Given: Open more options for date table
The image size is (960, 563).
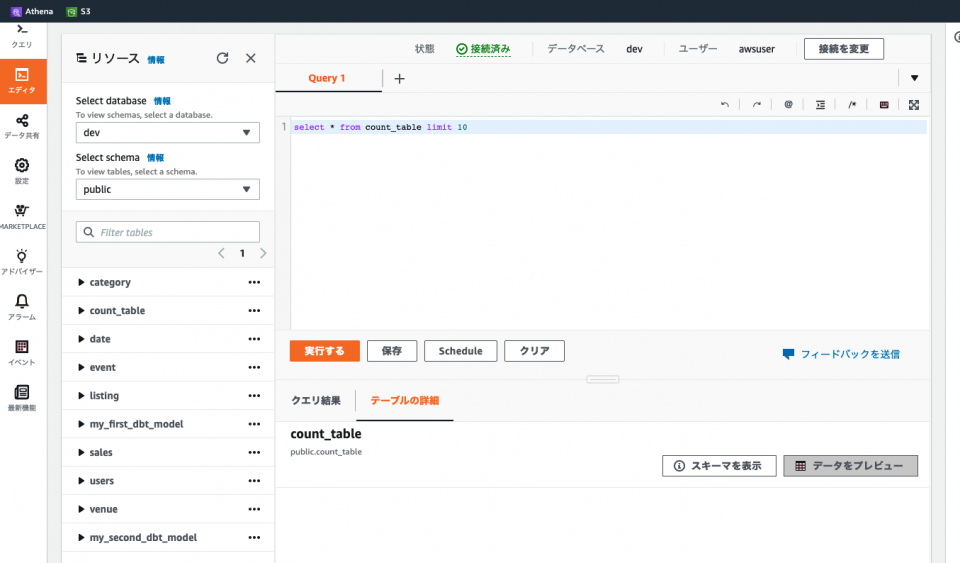Looking at the screenshot, I should click(x=254, y=339).
